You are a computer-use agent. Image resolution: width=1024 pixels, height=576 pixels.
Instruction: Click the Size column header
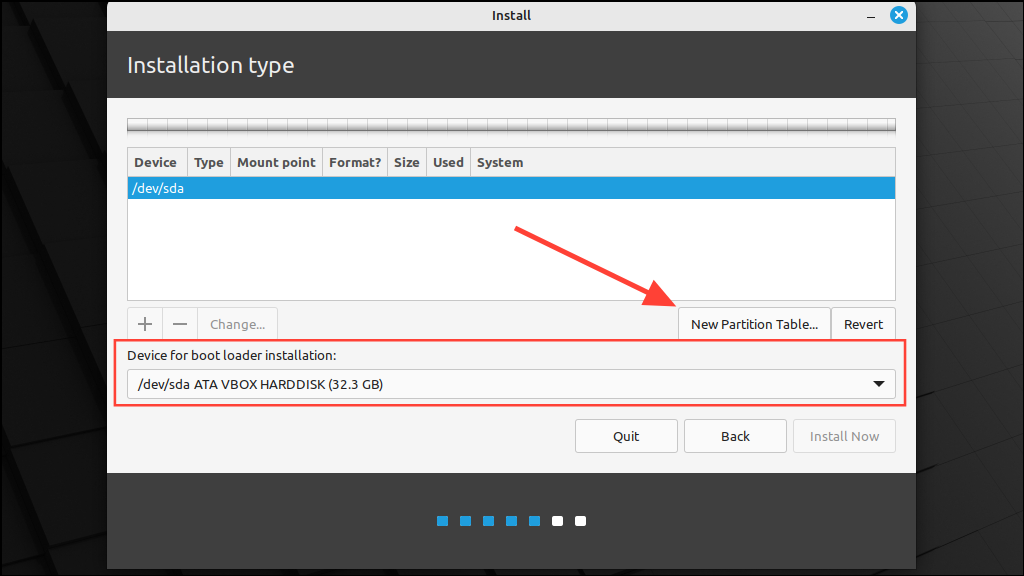tap(406, 162)
